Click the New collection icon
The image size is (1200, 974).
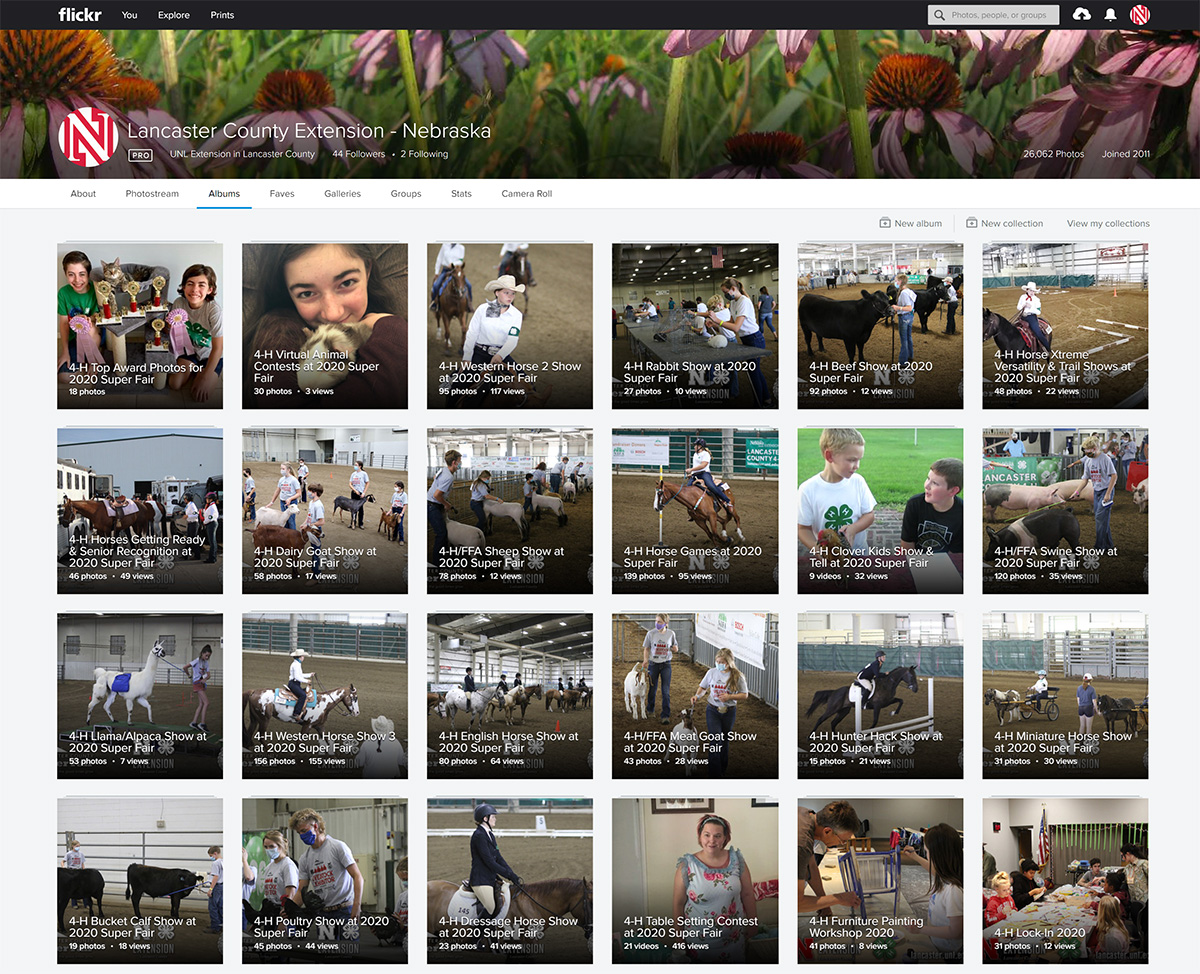[x=971, y=223]
